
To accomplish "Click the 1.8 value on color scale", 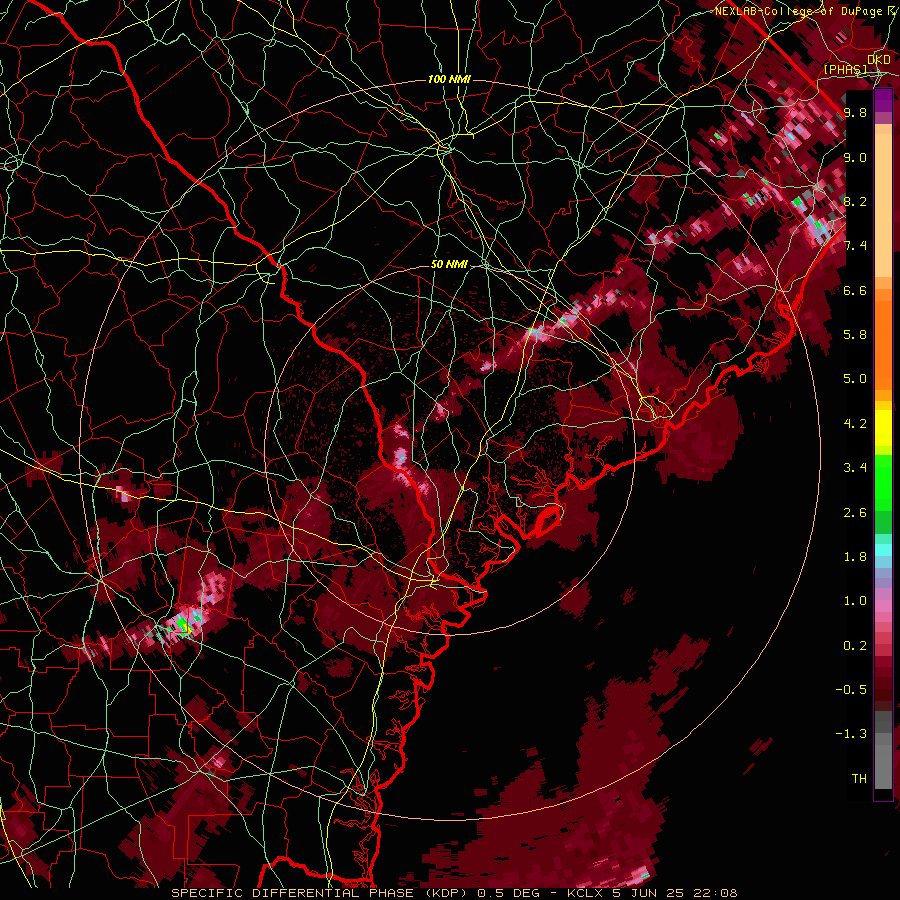I will click(x=855, y=557).
